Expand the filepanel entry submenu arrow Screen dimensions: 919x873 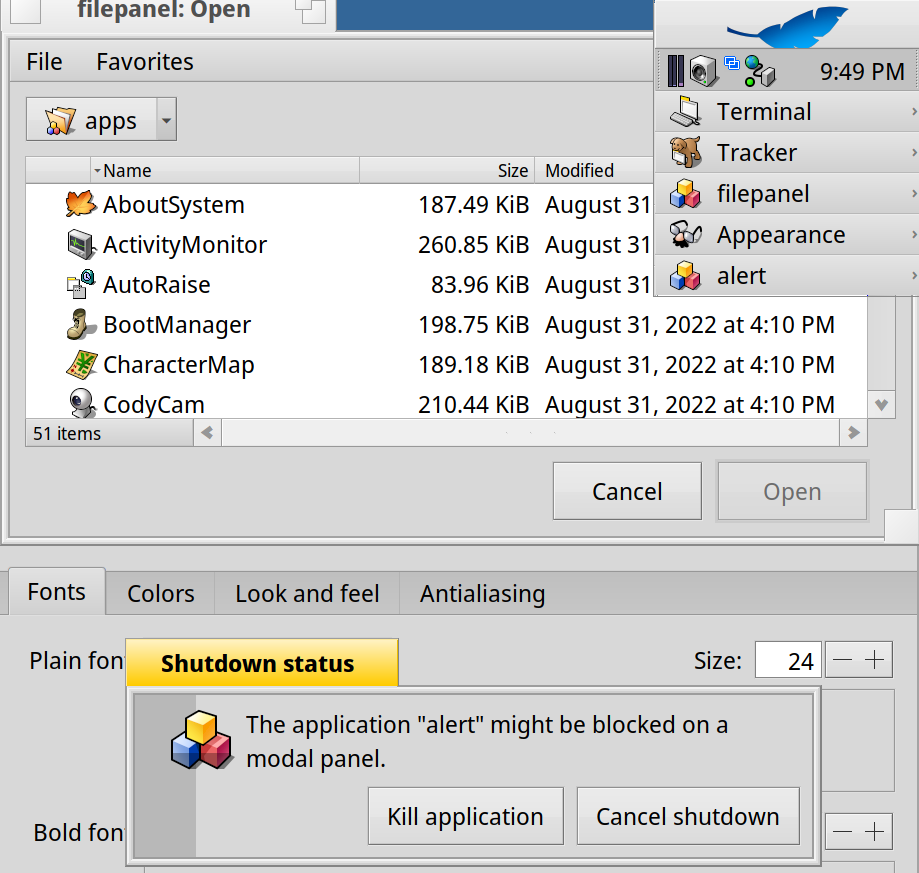914,193
